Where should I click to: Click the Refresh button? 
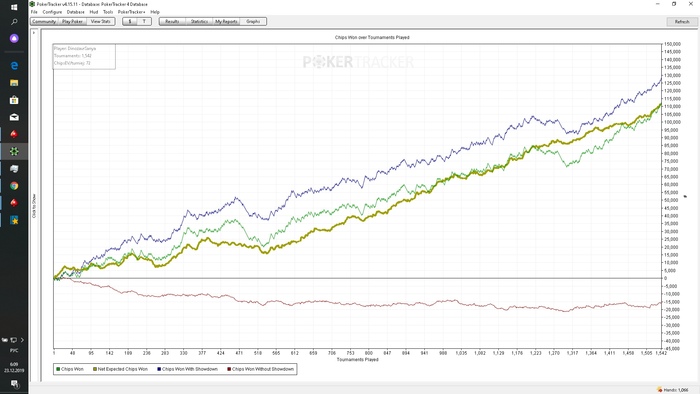click(x=682, y=21)
